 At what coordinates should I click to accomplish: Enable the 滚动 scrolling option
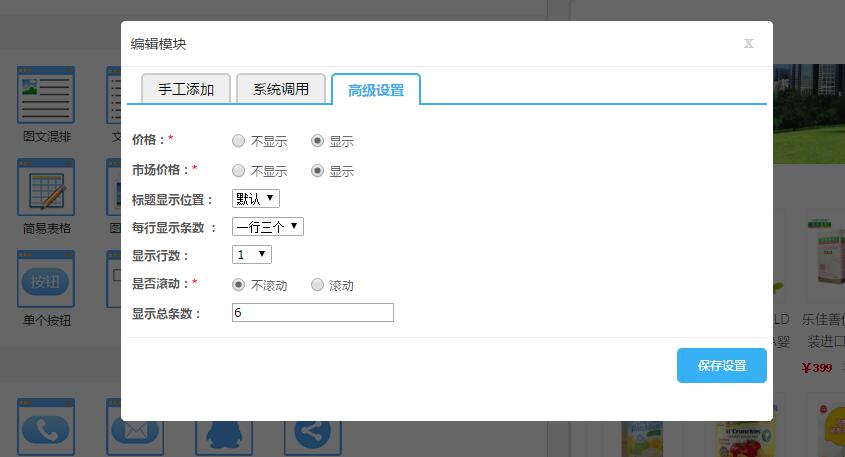(317, 285)
